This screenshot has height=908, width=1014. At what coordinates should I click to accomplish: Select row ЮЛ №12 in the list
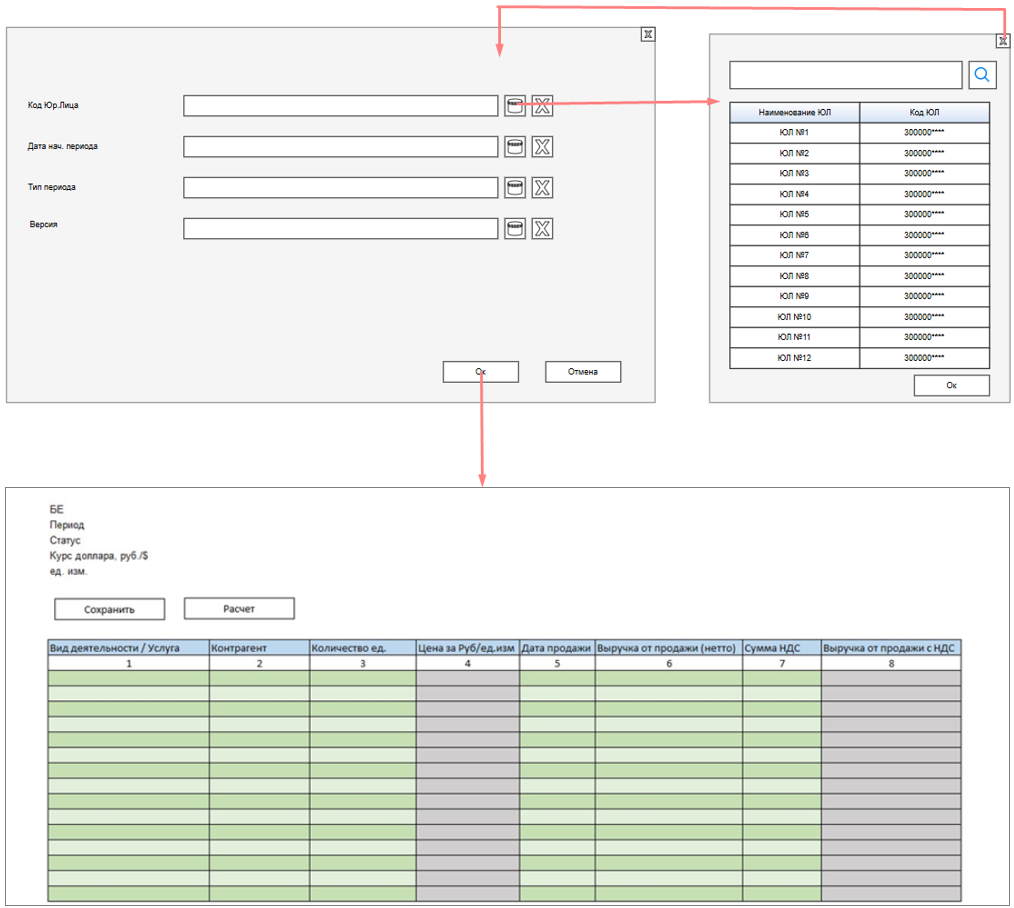click(794, 358)
